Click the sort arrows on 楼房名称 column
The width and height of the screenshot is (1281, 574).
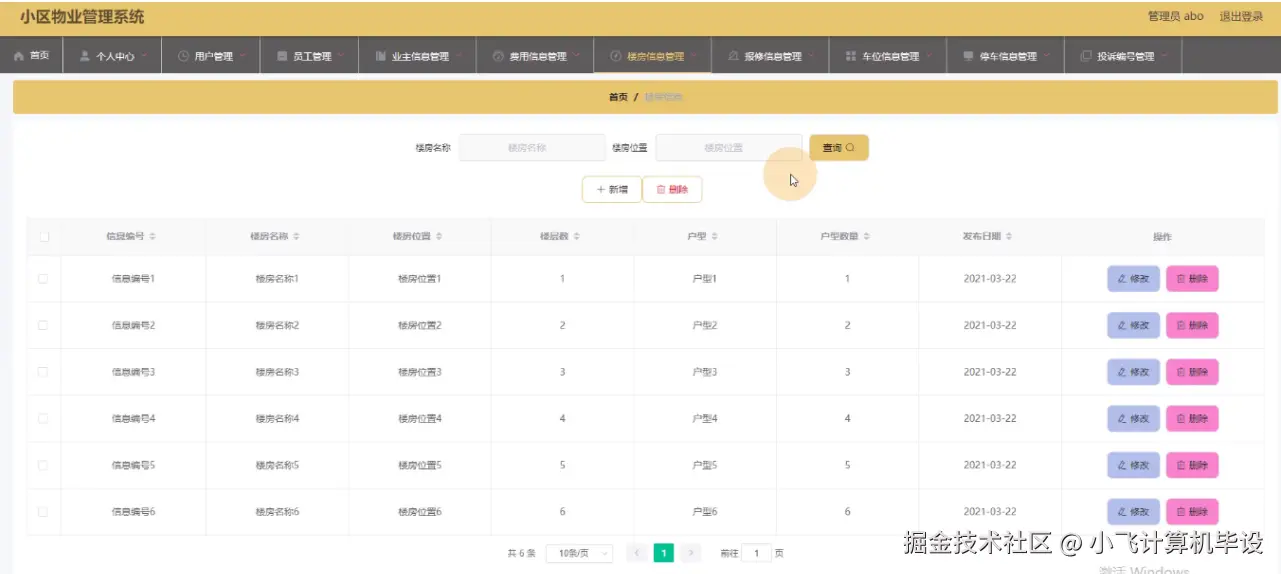pos(296,237)
